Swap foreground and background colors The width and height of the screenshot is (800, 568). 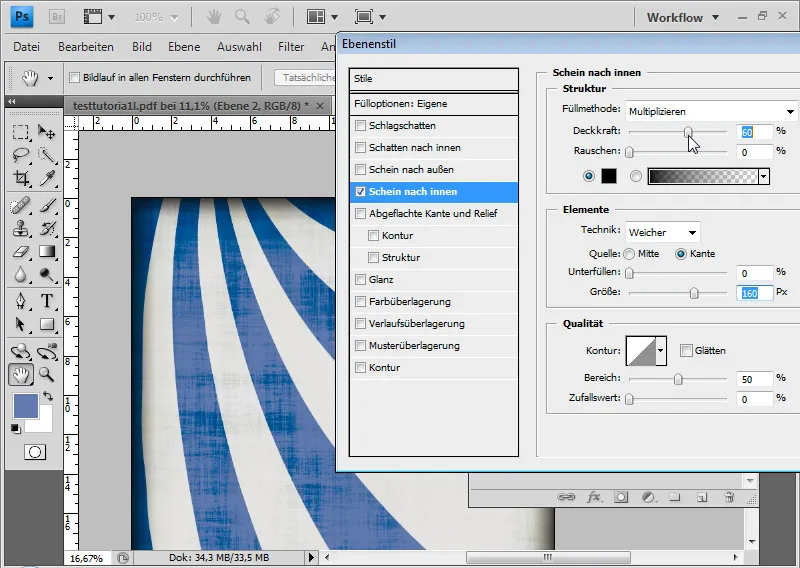(x=47, y=396)
